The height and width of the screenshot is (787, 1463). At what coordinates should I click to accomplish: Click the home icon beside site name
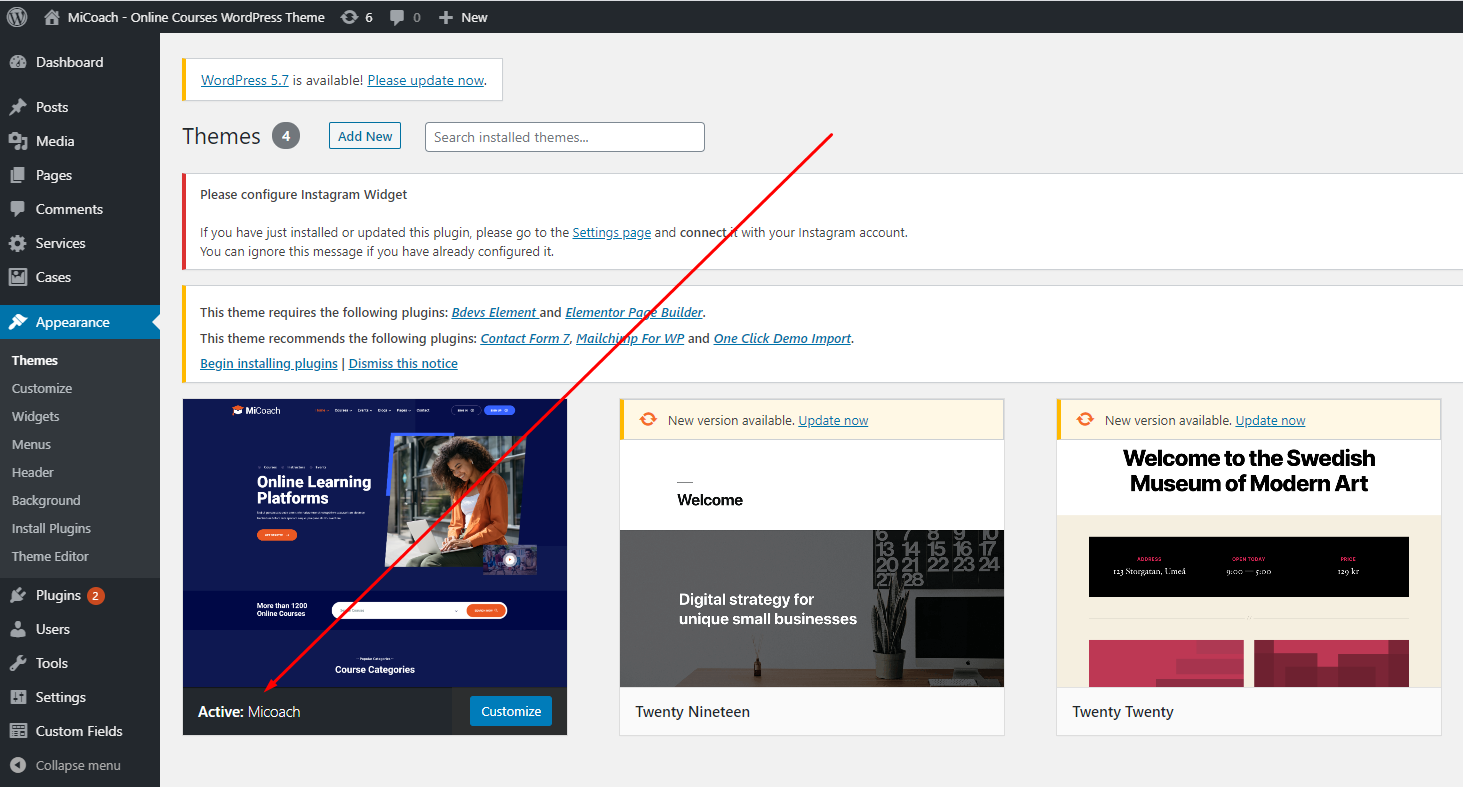(52, 17)
